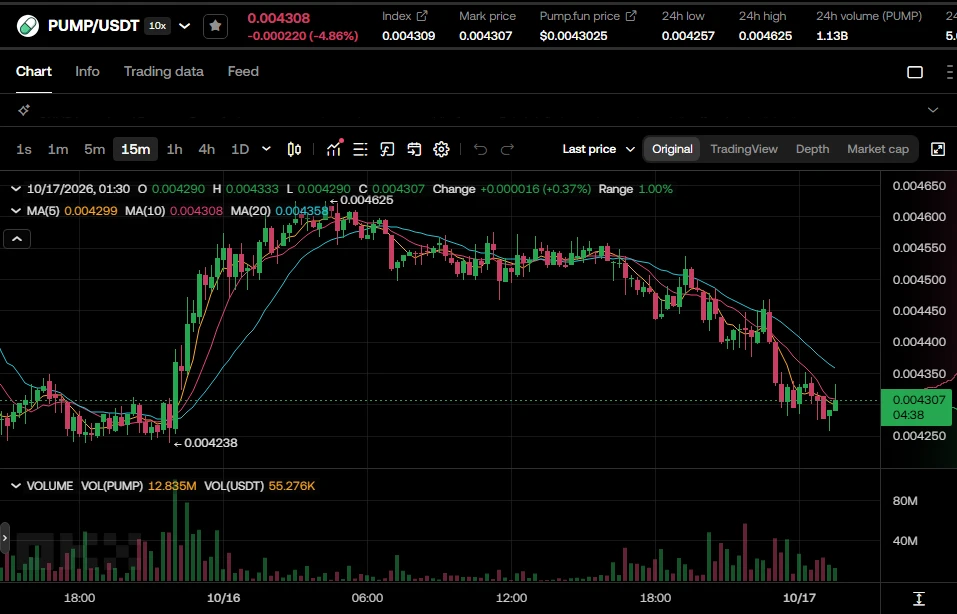Open the indicators chart-line icon
The height and width of the screenshot is (614, 957).
[334, 149]
